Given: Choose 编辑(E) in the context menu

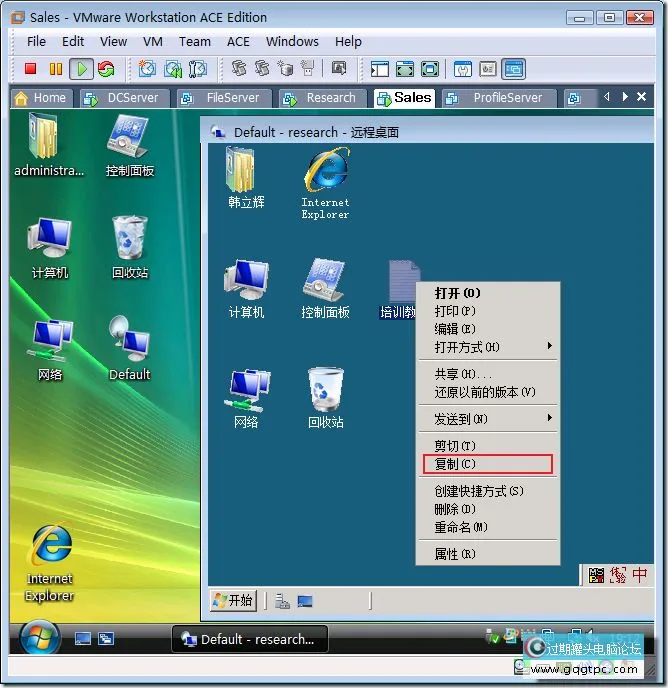Looking at the screenshot, I should (488, 329).
